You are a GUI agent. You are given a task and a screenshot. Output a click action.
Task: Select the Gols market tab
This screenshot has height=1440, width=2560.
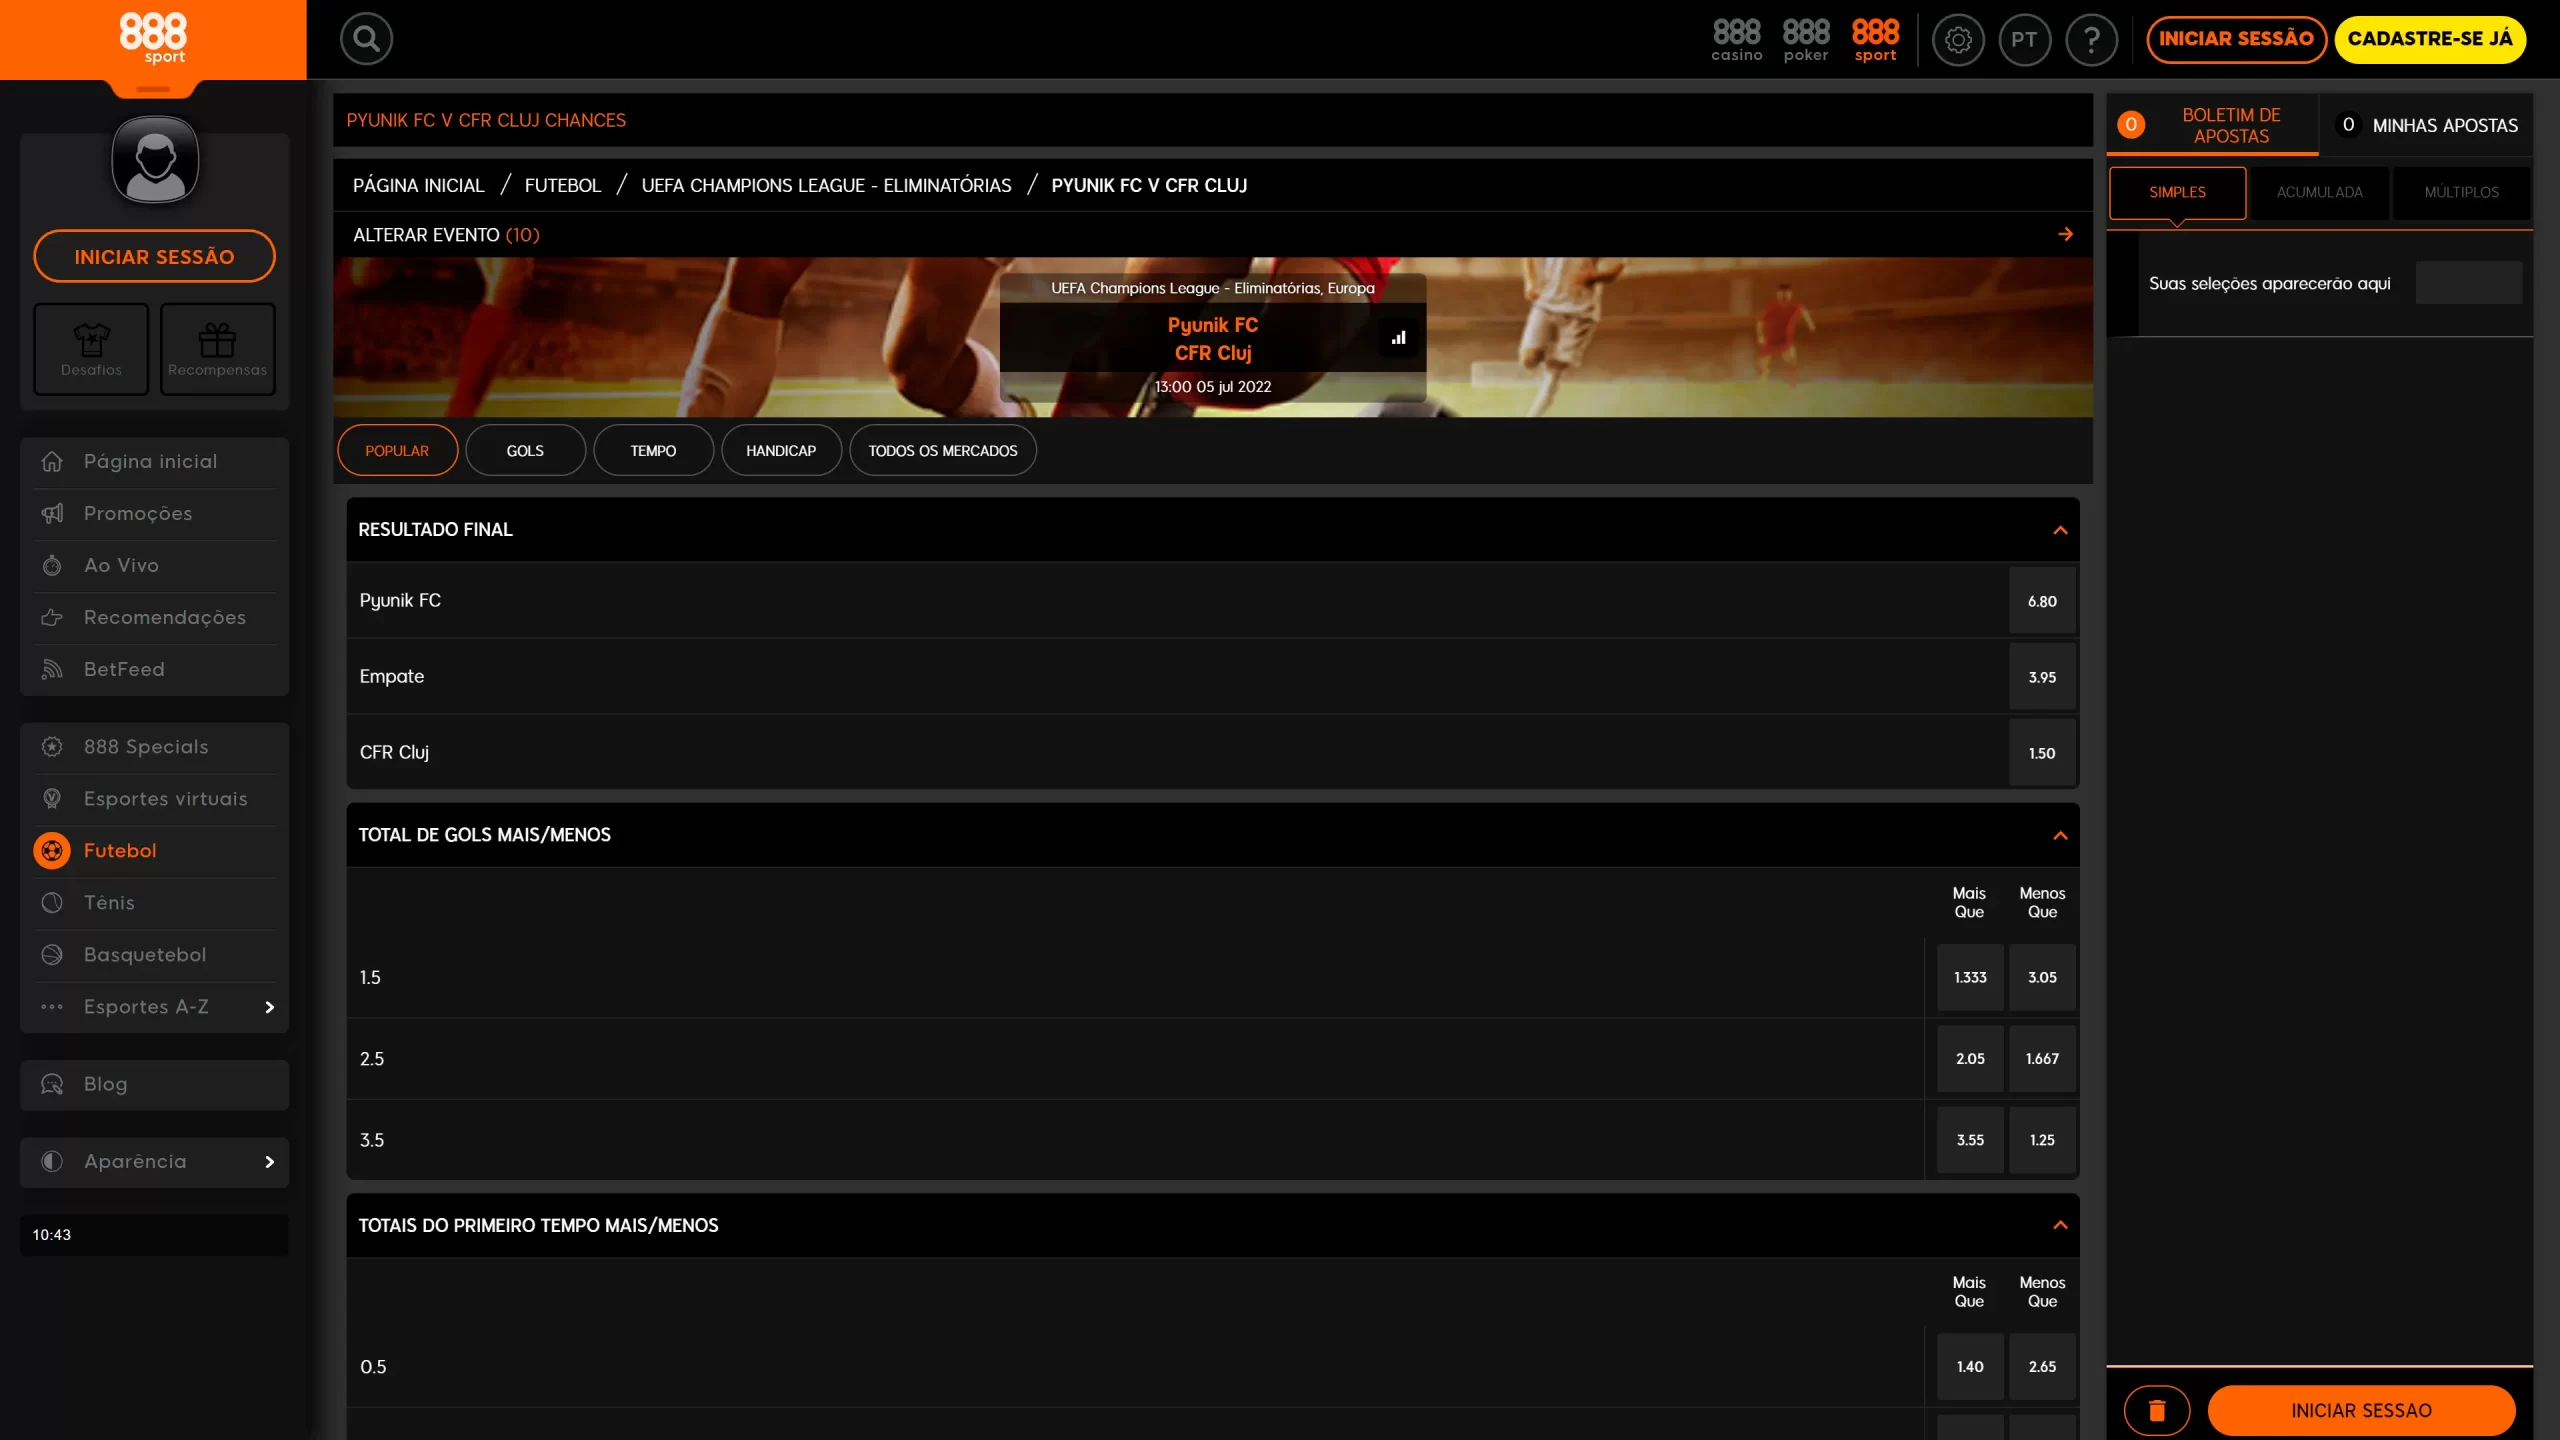click(525, 451)
